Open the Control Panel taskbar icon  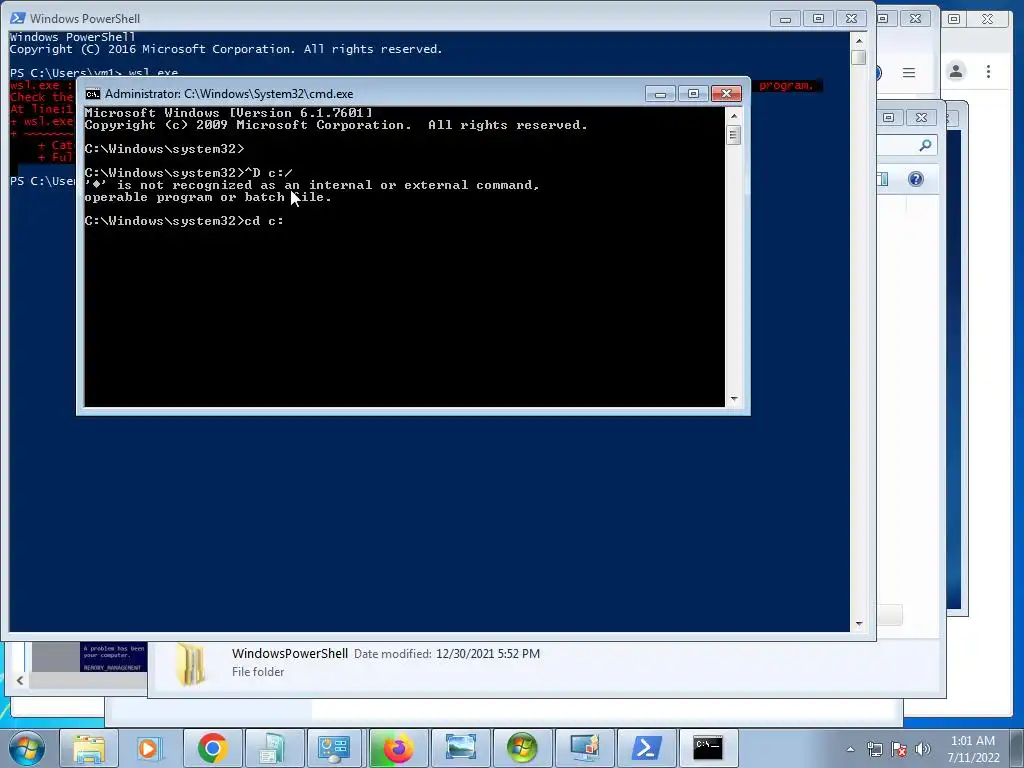point(334,748)
